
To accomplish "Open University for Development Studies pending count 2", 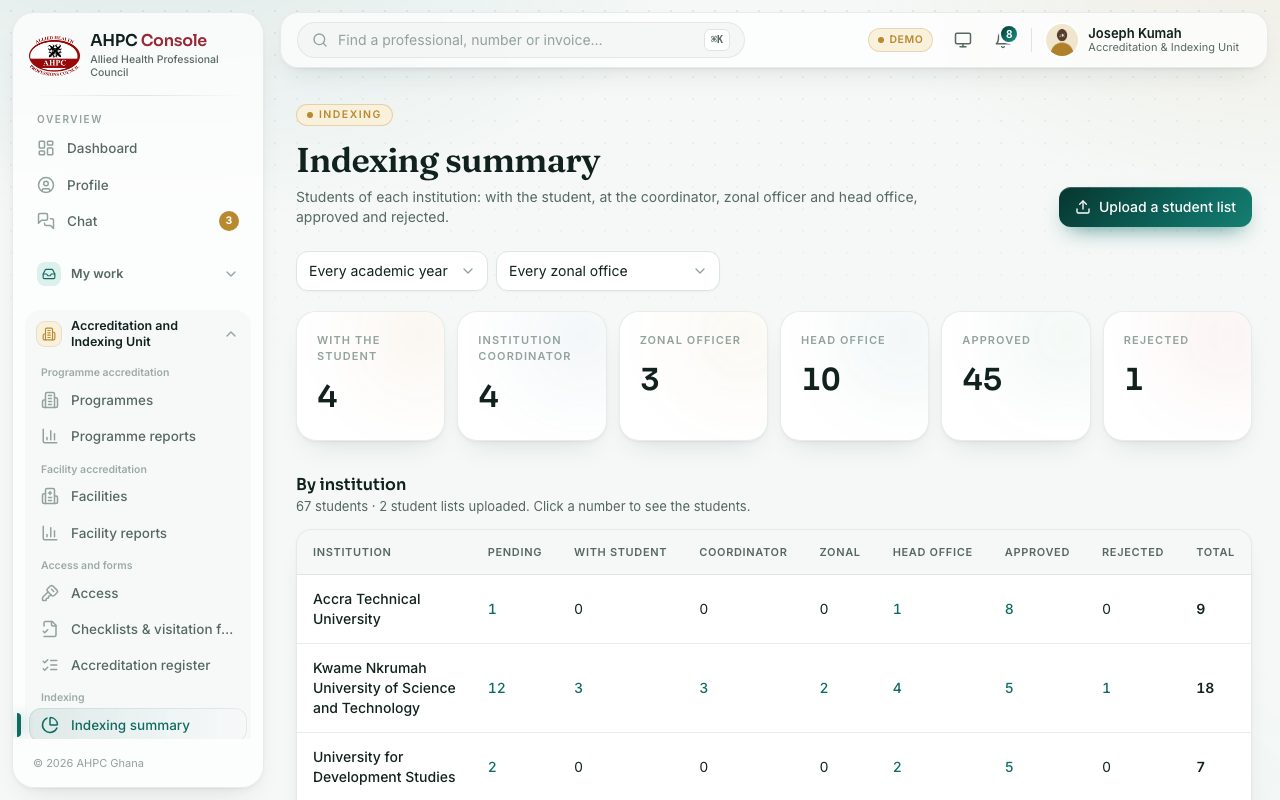I will 492,767.
